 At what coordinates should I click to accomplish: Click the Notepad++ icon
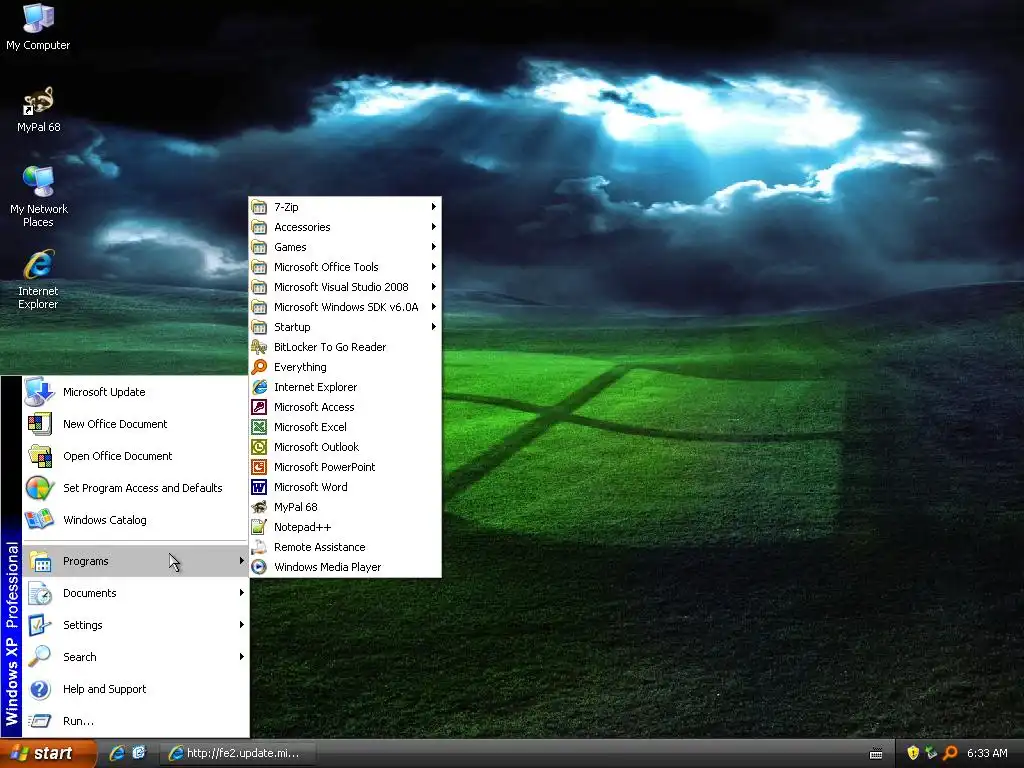point(259,527)
